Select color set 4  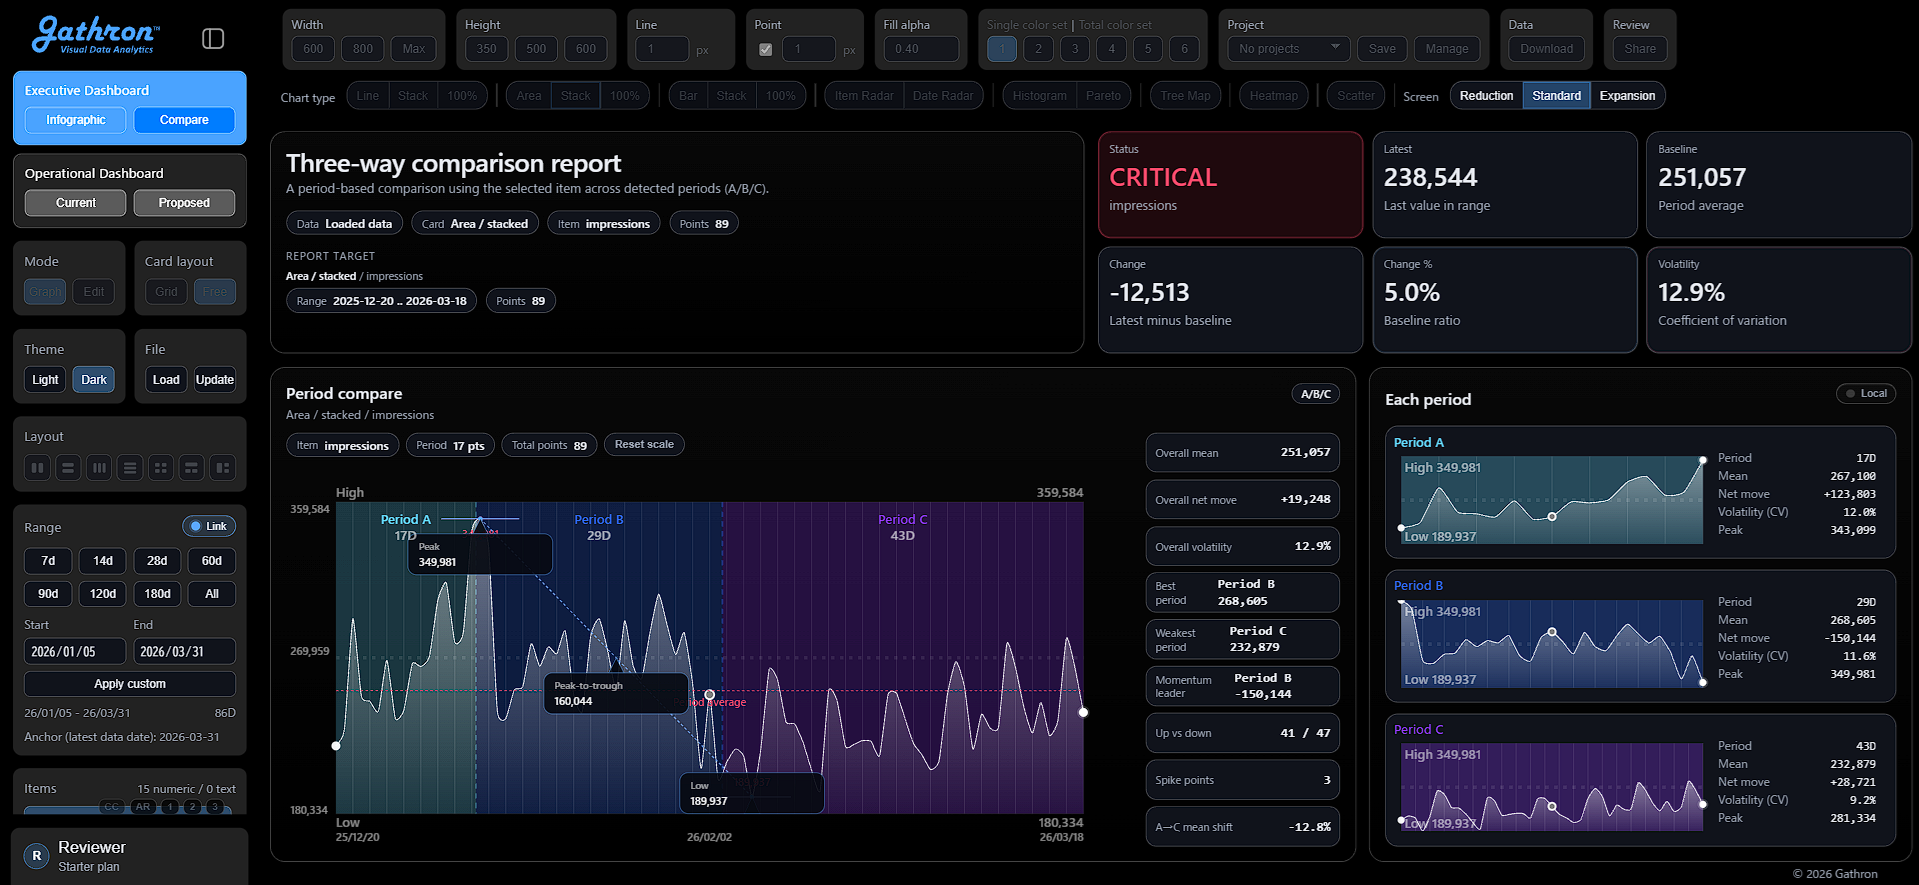(x=1111, y=49)
